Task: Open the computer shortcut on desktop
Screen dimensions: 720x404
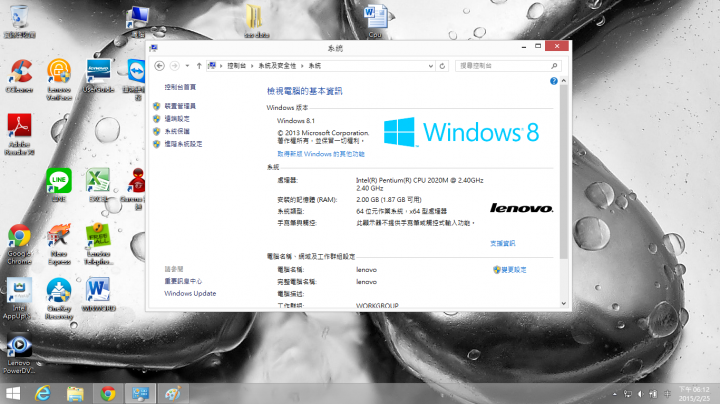Action: 138,22
